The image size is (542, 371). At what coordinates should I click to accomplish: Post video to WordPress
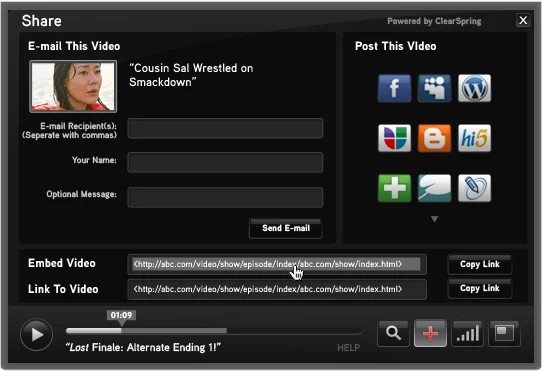coord(474,88)
